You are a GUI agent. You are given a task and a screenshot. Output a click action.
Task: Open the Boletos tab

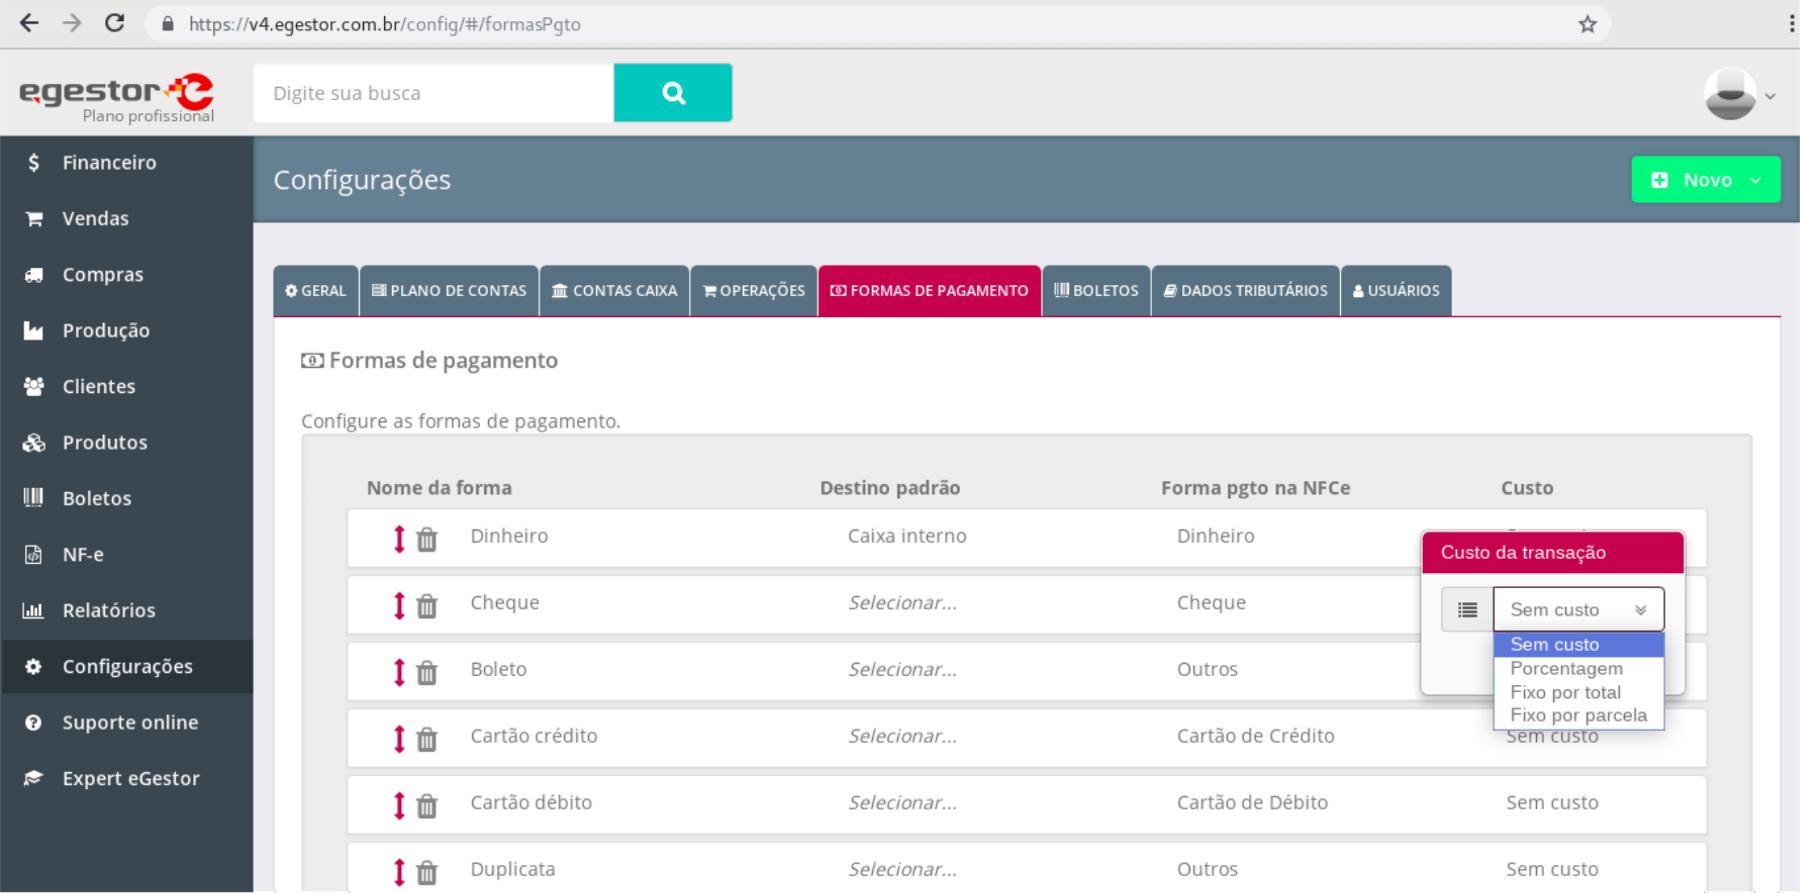[x=1096, y=291]
